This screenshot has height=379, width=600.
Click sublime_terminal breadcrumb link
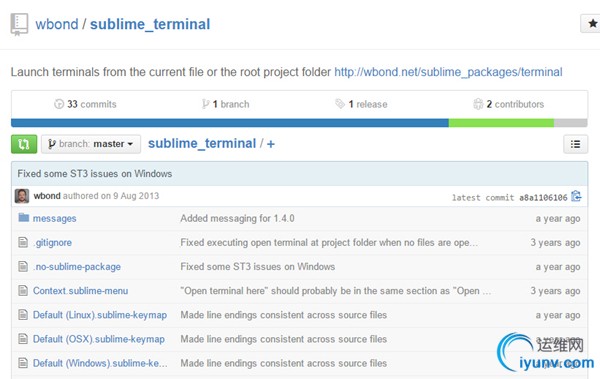[x=202, y=144]
